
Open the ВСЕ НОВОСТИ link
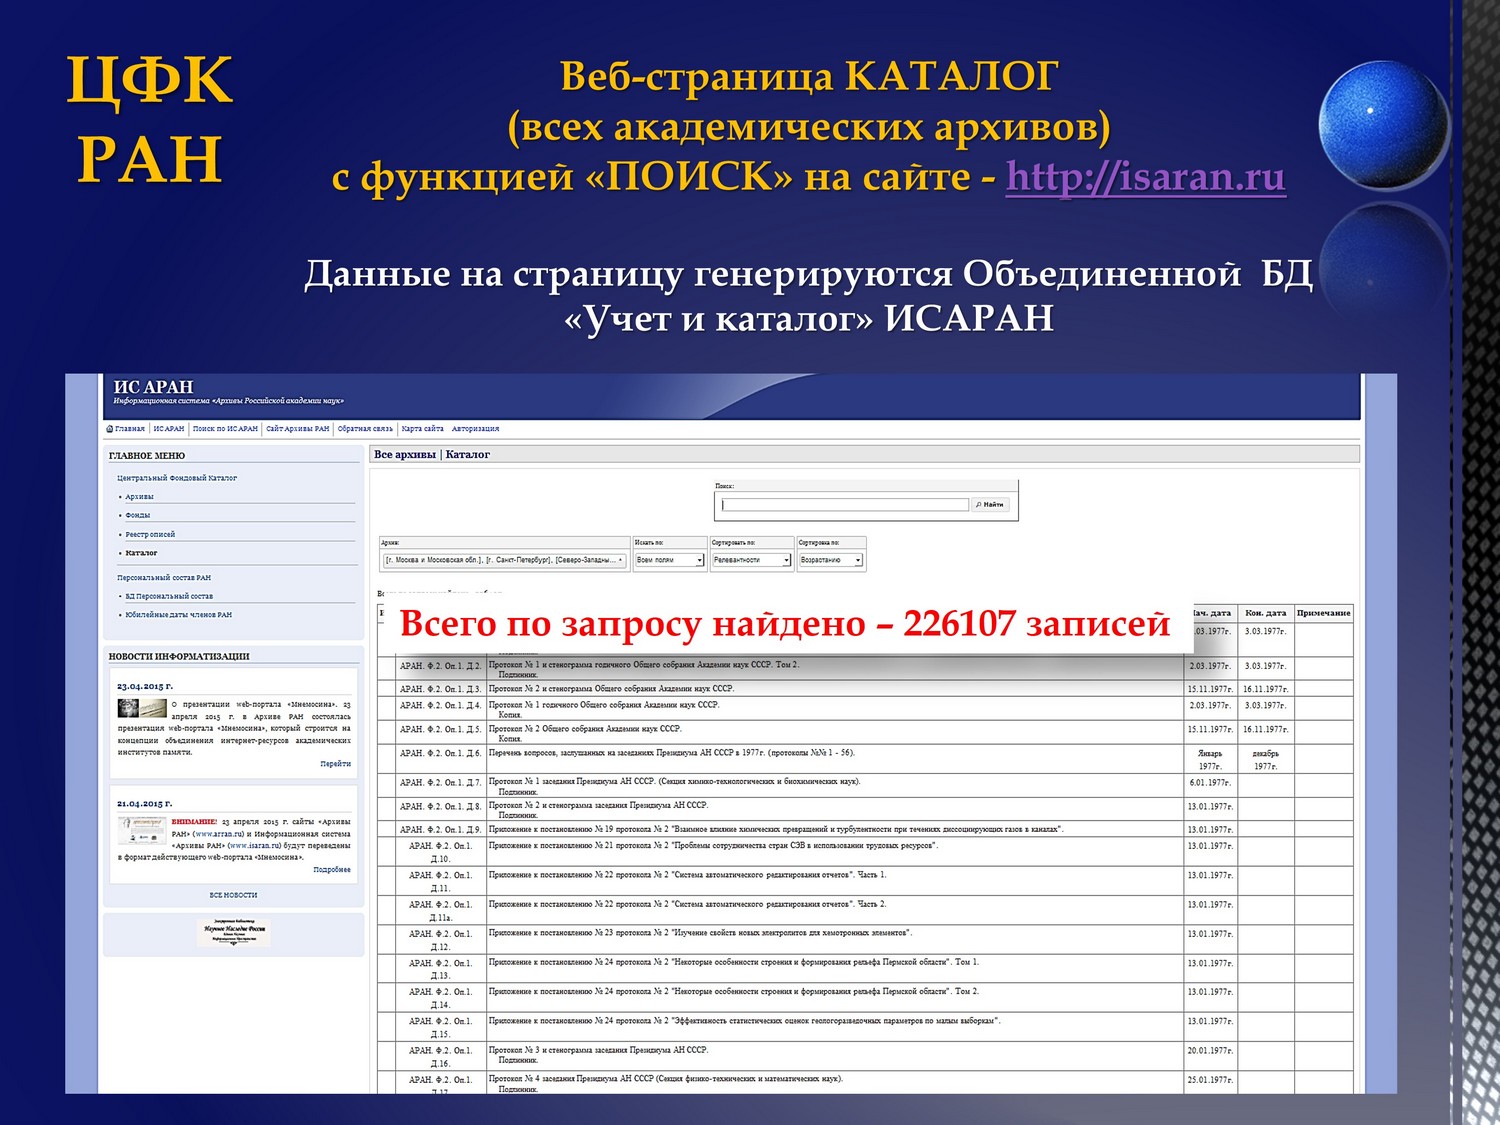click(233, 895)
